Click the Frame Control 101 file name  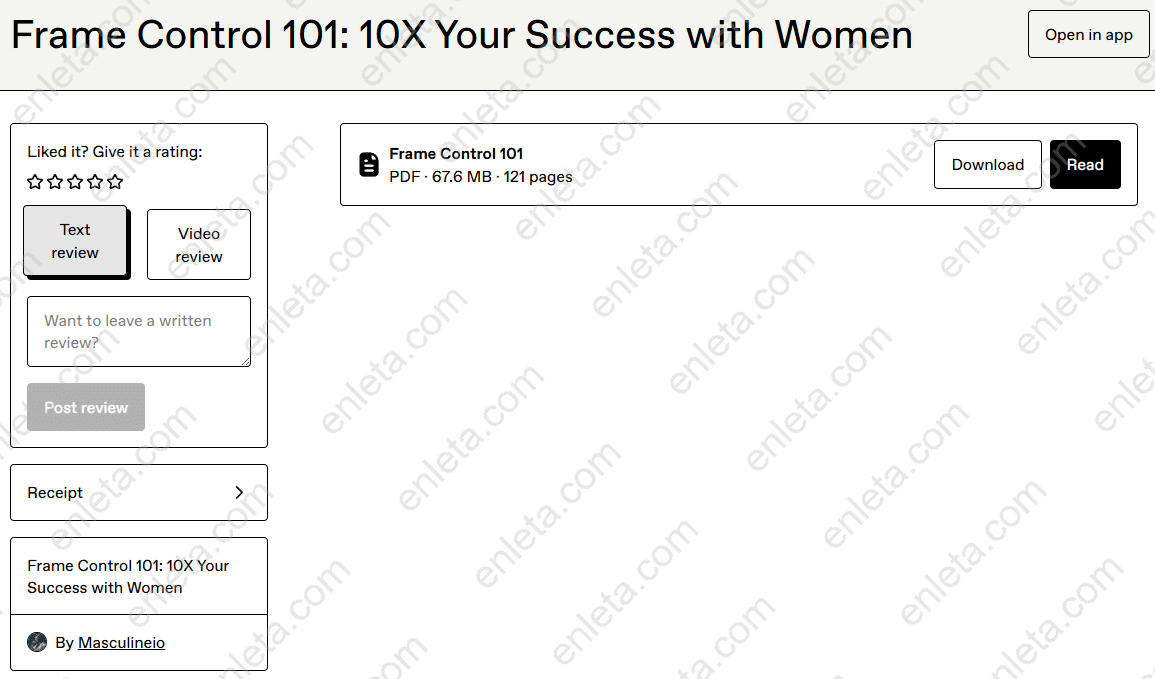(x=456, y=154)
